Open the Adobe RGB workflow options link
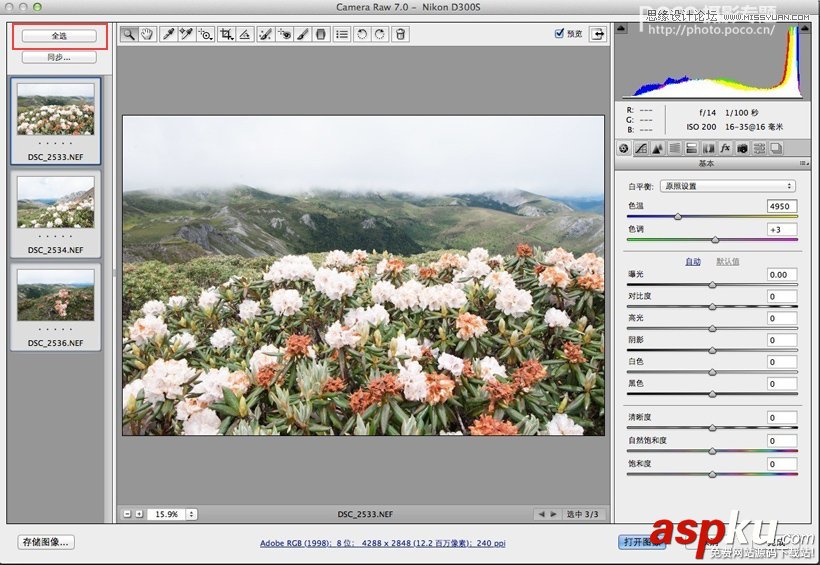The image size is (820, 565). click(x=383, y=544)
